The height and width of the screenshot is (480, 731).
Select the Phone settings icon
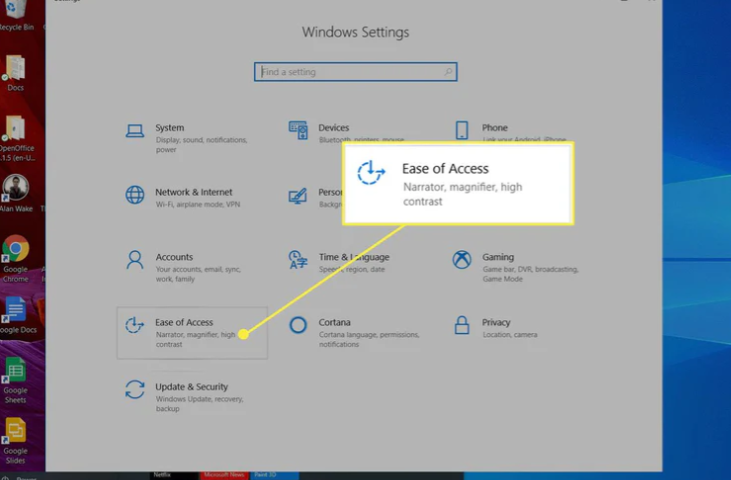462,130
